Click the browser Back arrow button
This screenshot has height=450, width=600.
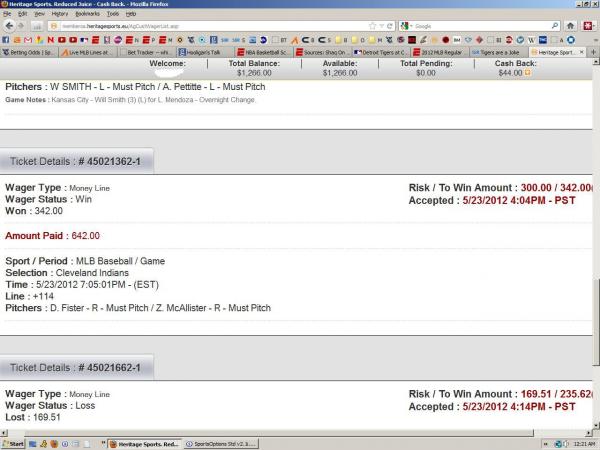[x=8, y=26]
